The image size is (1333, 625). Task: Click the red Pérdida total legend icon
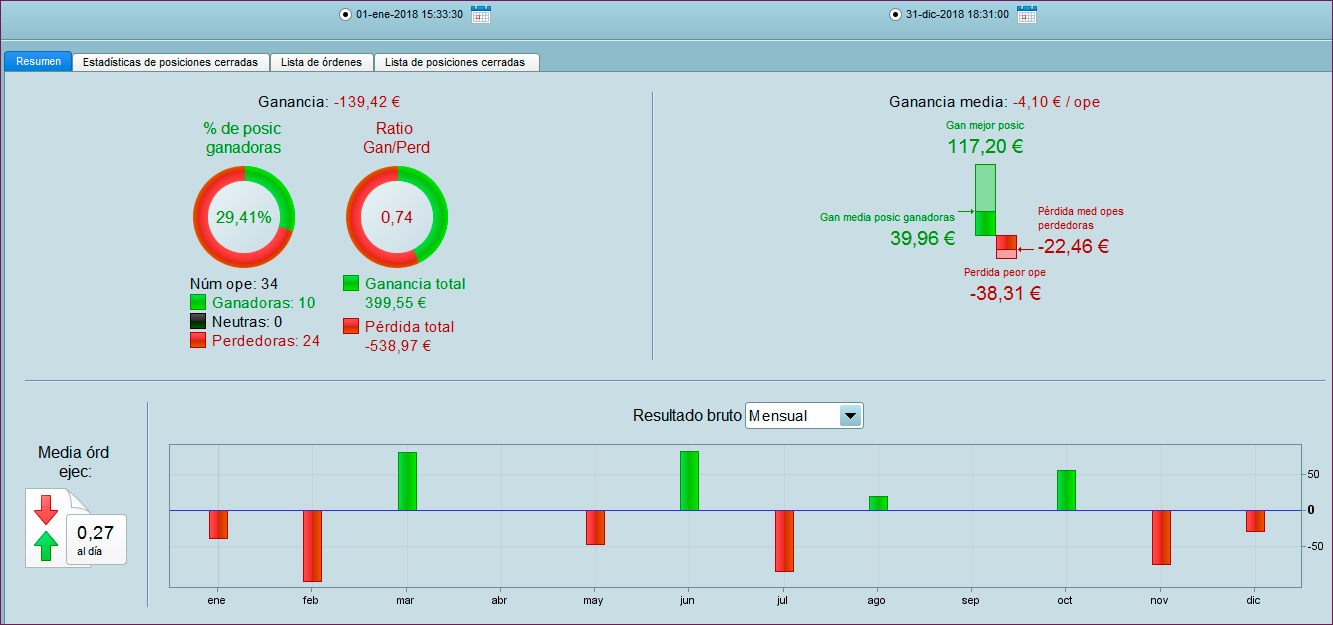pyautogui.click(x=349, y=327)
